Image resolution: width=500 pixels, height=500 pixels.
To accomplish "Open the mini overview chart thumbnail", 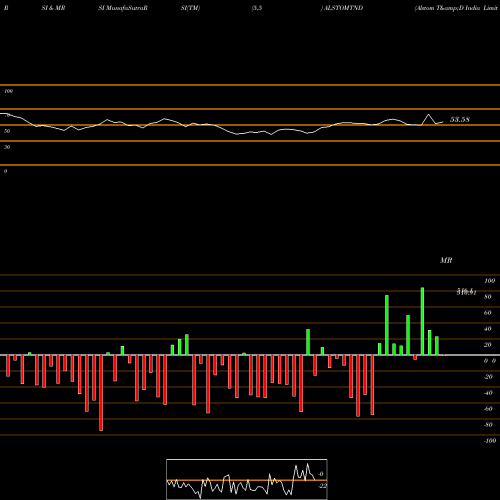I will coord(247,479).
